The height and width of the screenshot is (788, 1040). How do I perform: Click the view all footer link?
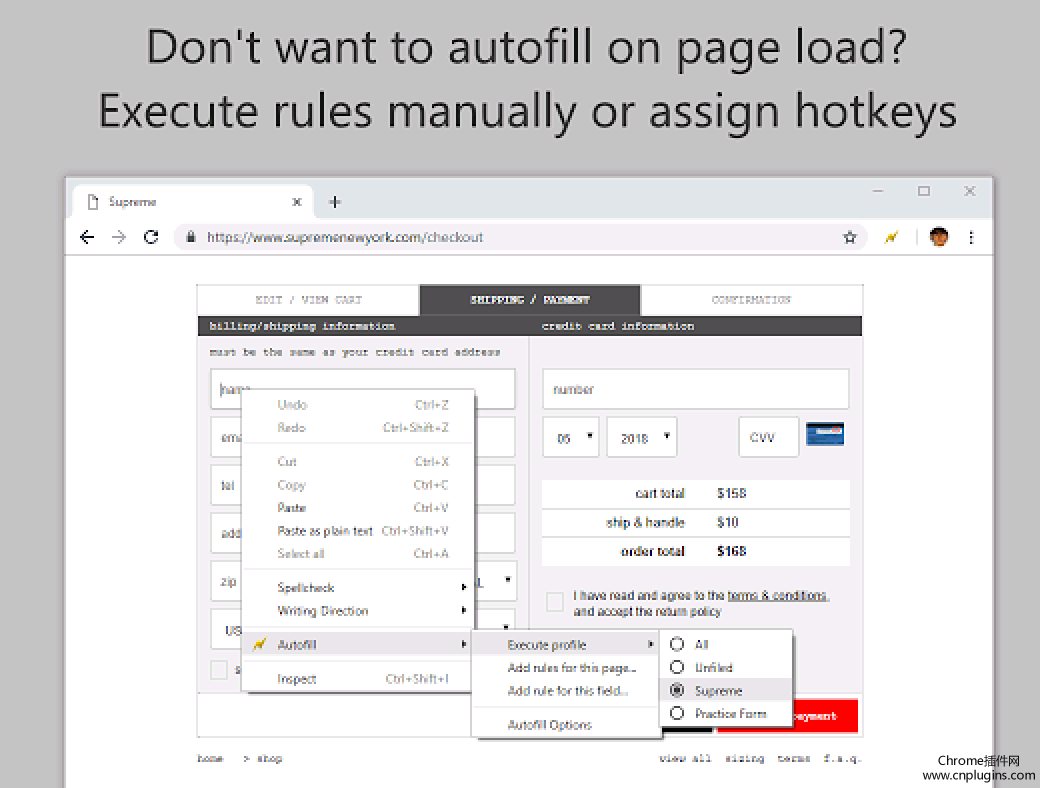point(685,758)
